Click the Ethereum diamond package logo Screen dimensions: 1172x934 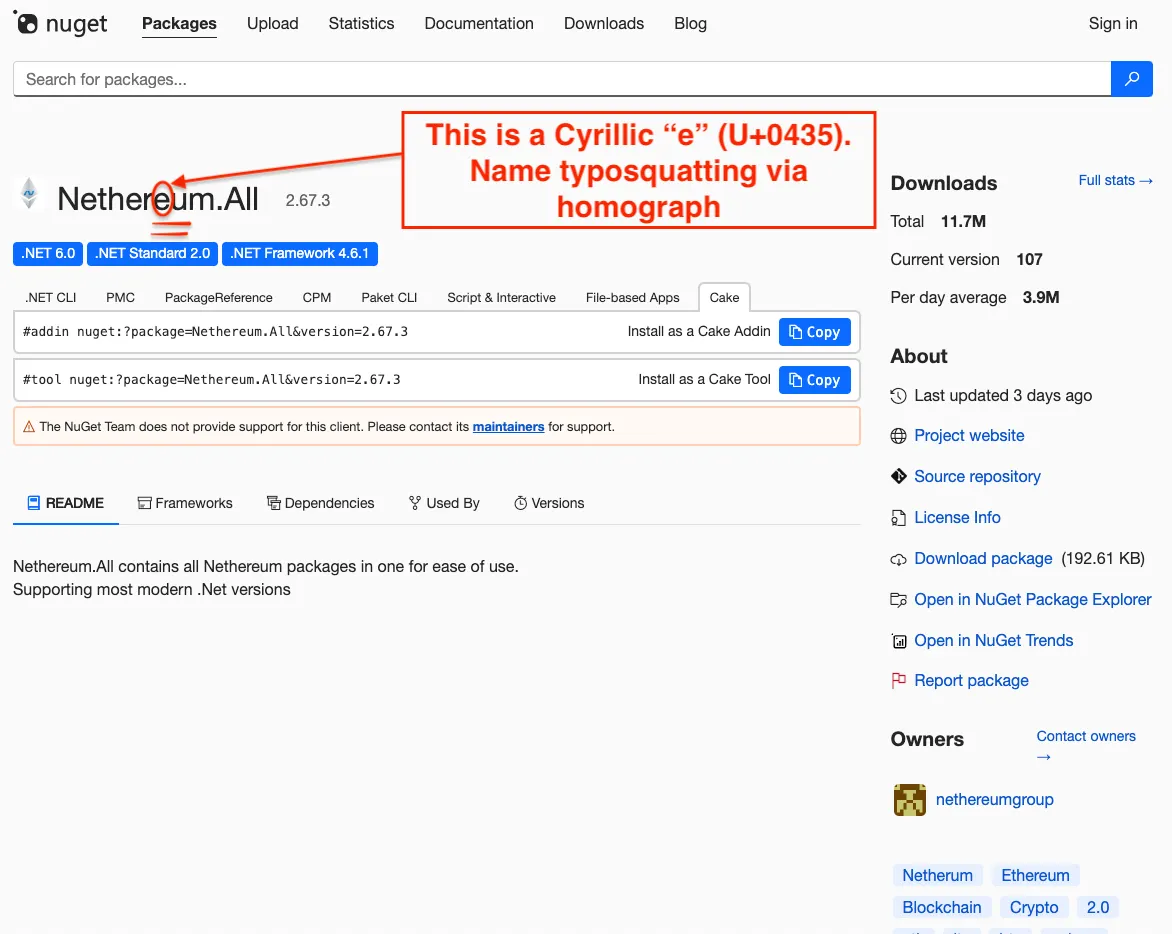pos(29,195)
